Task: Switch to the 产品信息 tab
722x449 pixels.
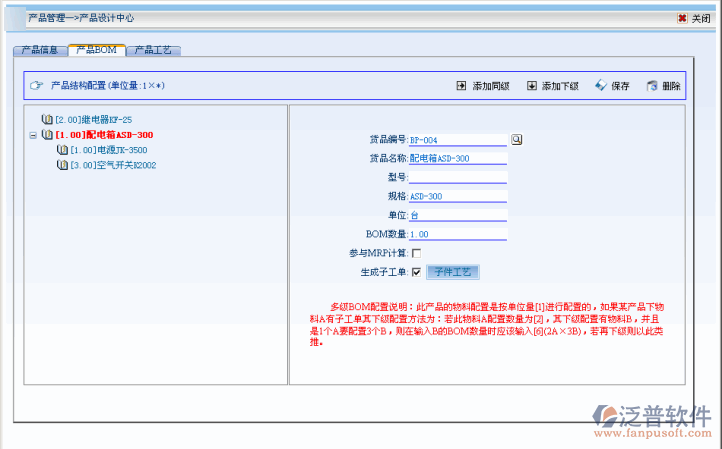Action: 40,50
